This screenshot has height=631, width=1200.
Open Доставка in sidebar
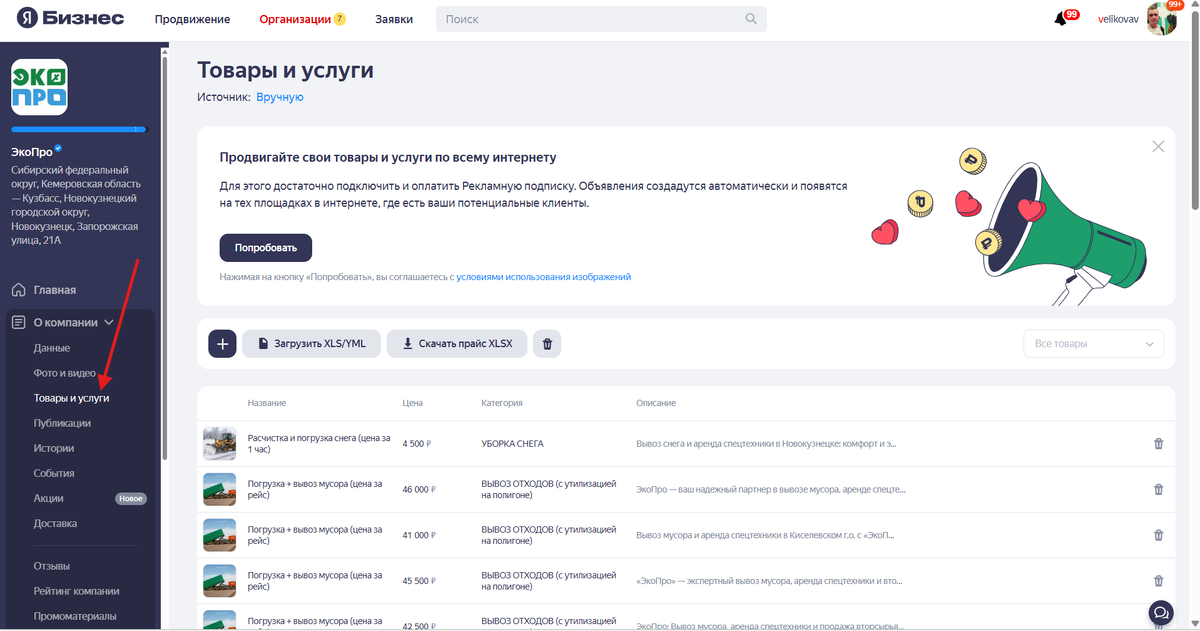point(55,523)
